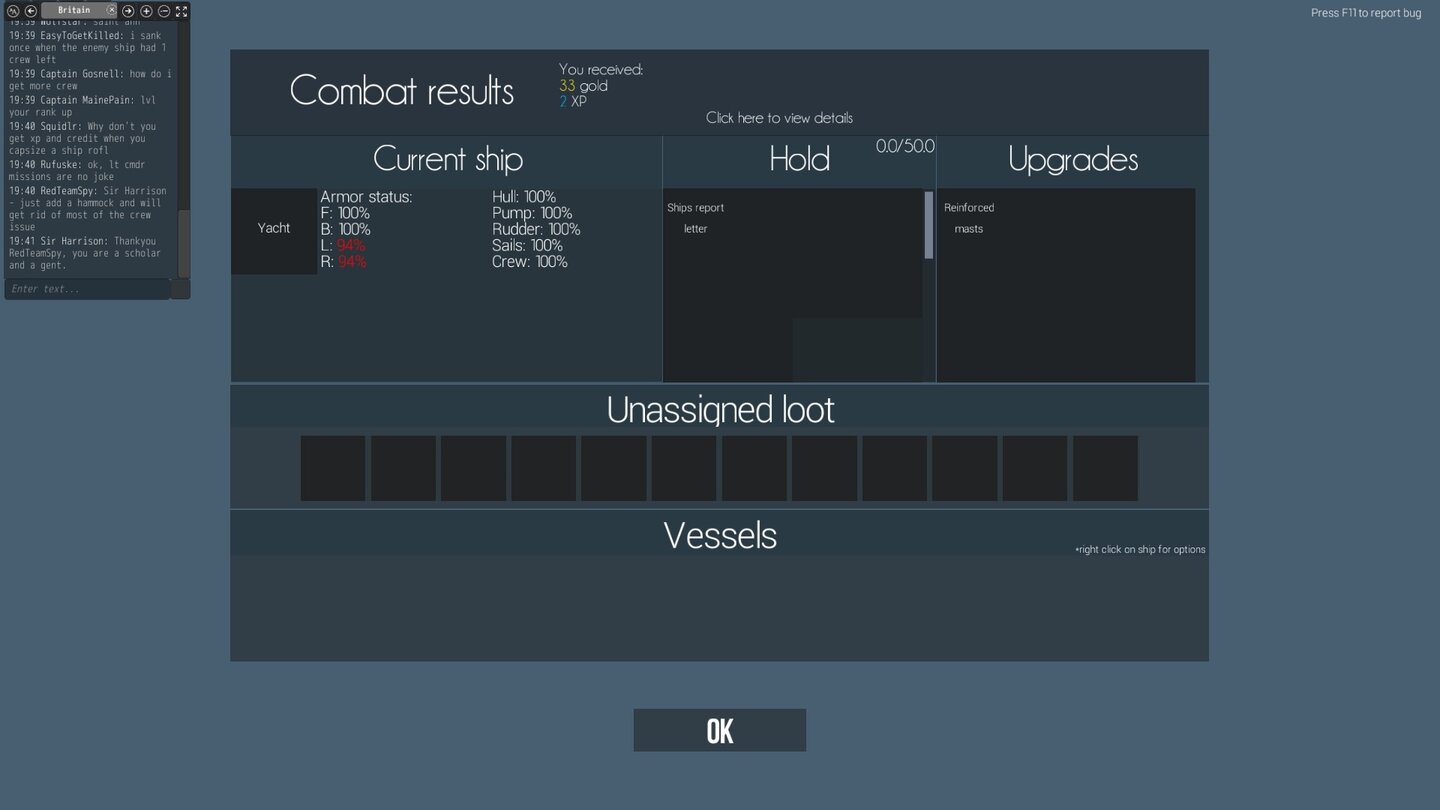Click Rufuske's chat message

tap(78, 171)
